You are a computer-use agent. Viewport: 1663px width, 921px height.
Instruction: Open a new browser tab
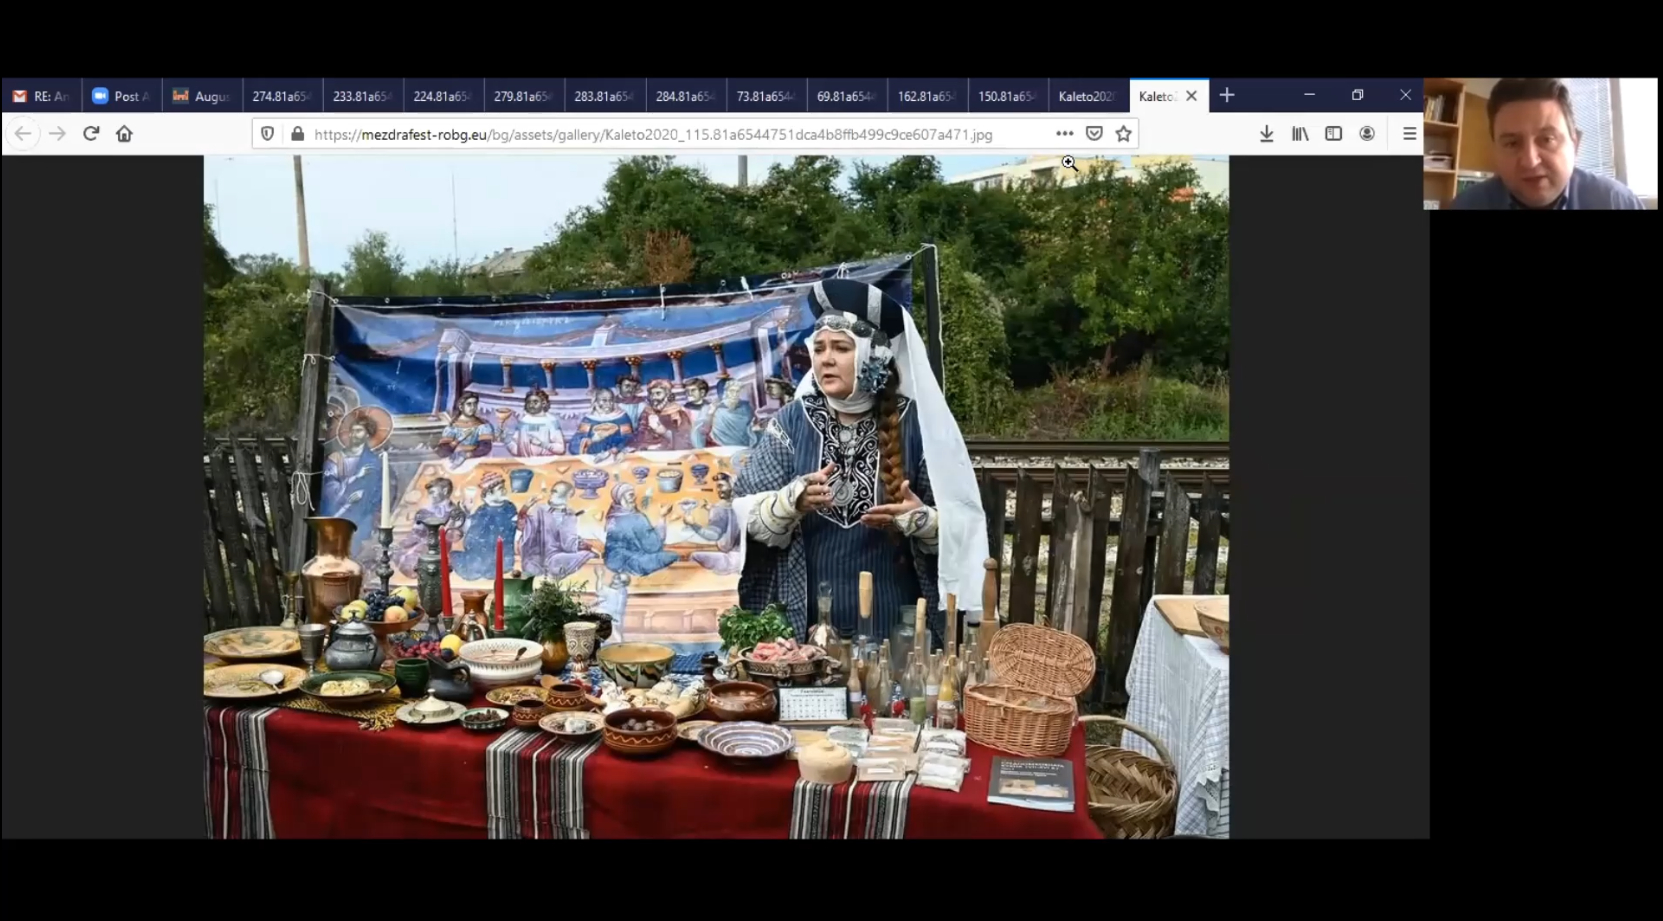click(1227, 96)
